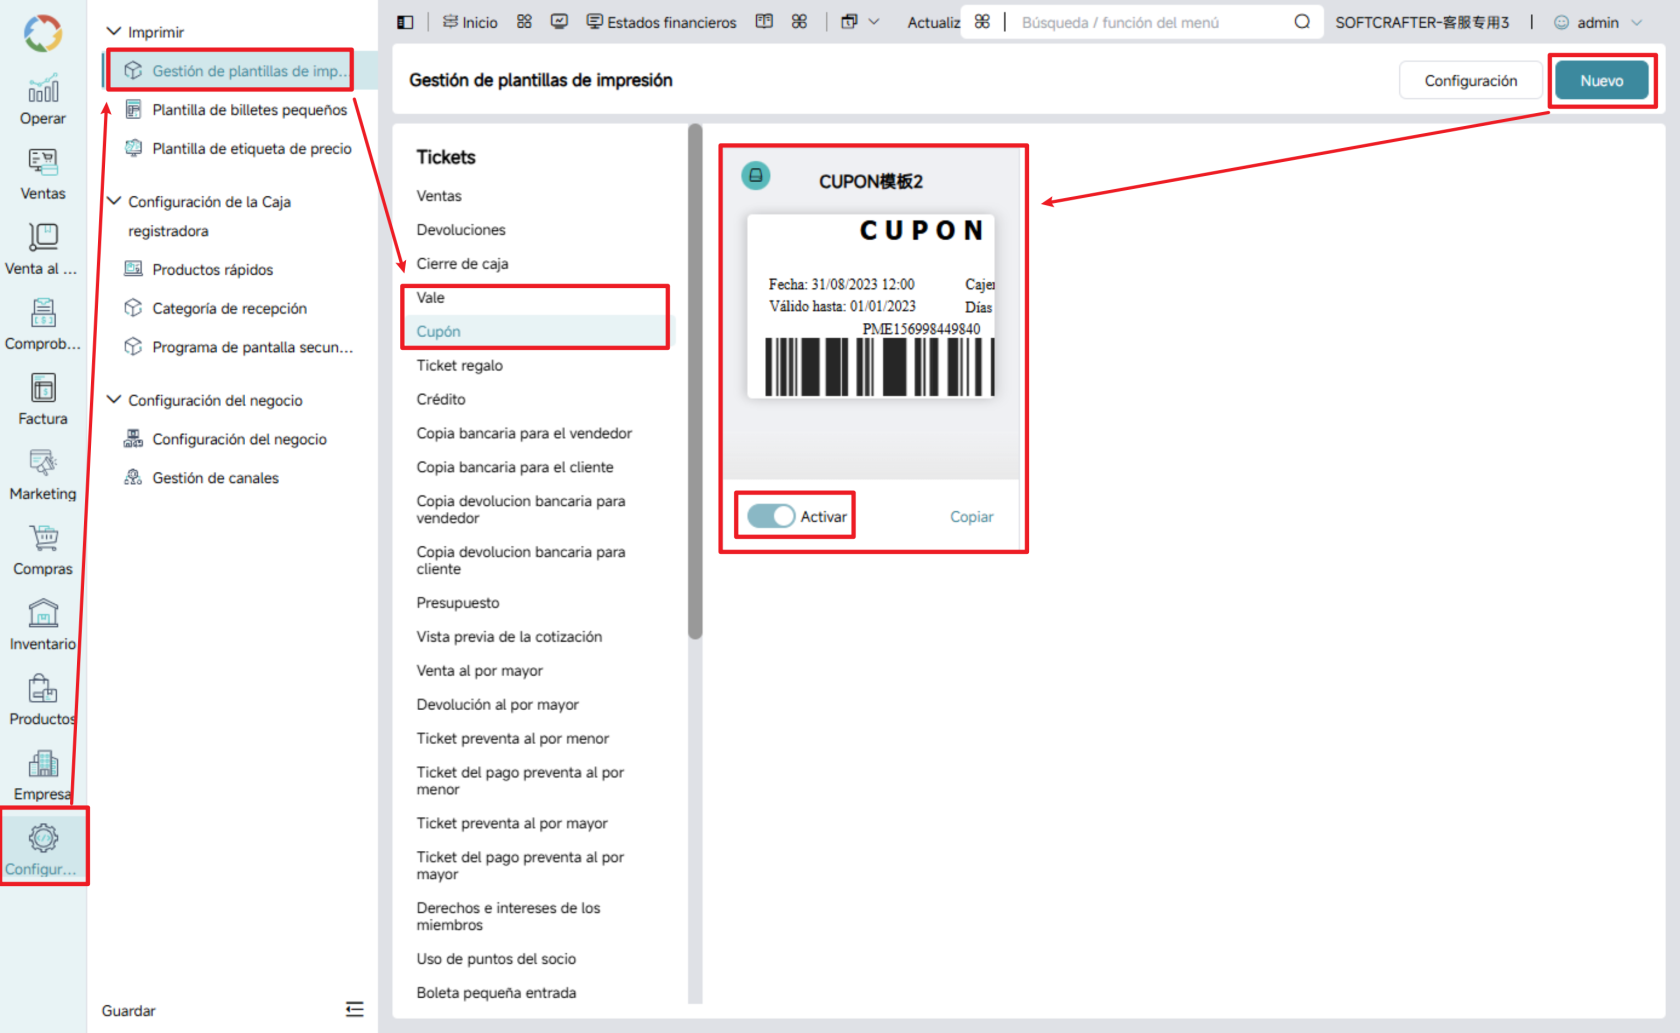
Task: Collapse Configuración de la Caja registradora section
Action: (114, 201)
